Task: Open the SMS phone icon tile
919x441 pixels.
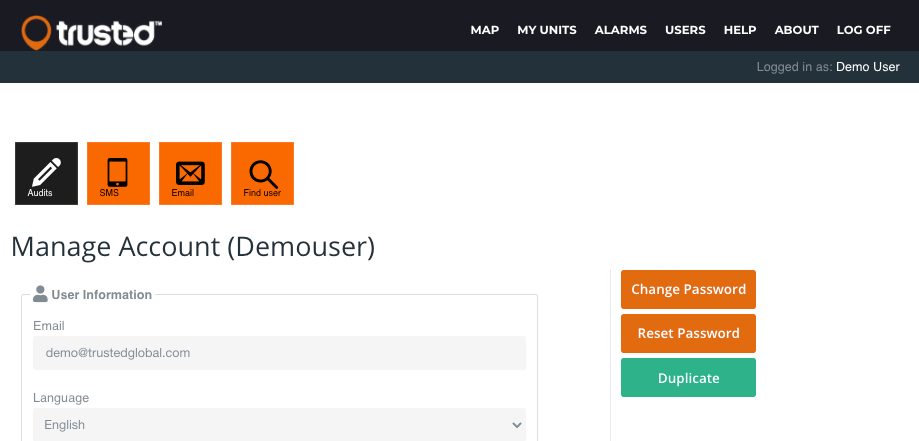Action: 118,174
